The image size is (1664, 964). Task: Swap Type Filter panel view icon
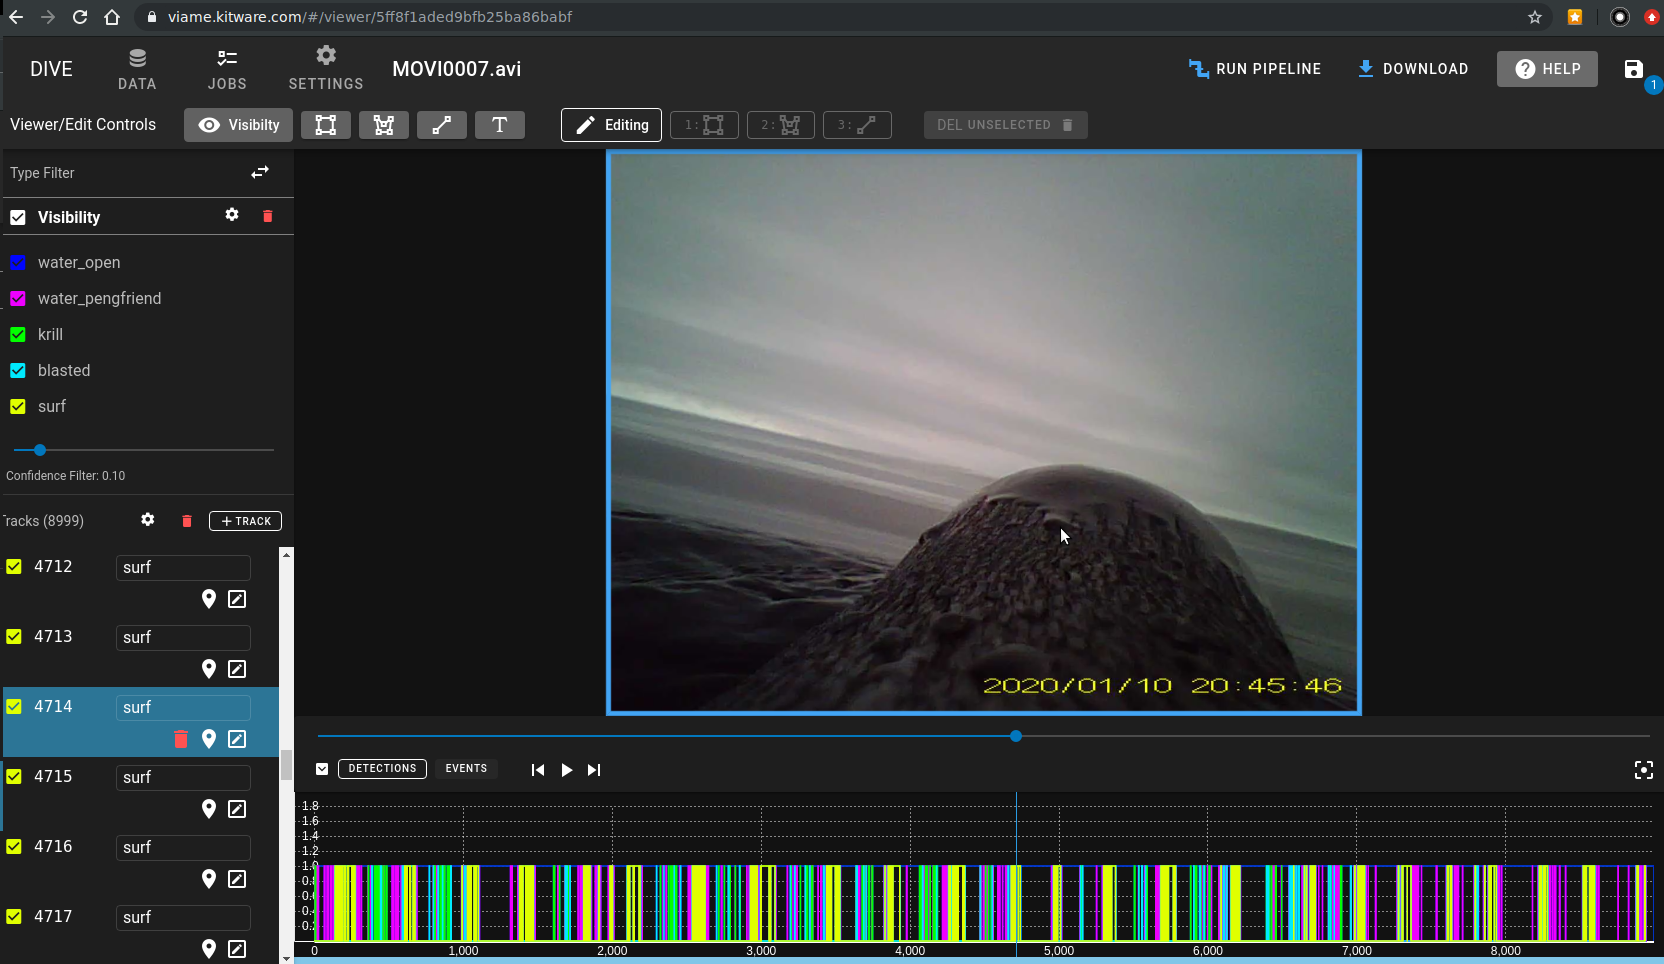coord(260,173)
